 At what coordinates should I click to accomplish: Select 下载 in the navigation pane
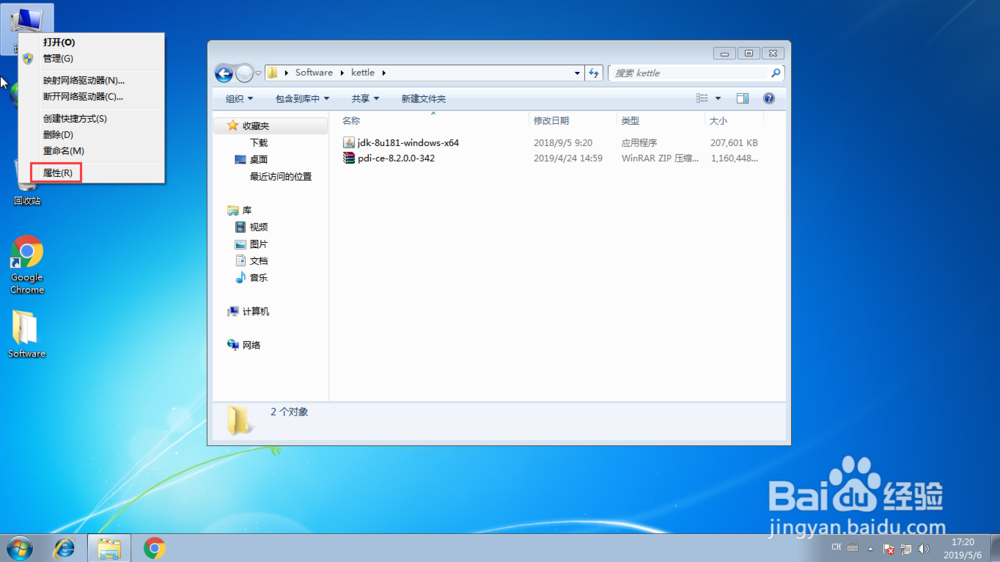[258, 143]
